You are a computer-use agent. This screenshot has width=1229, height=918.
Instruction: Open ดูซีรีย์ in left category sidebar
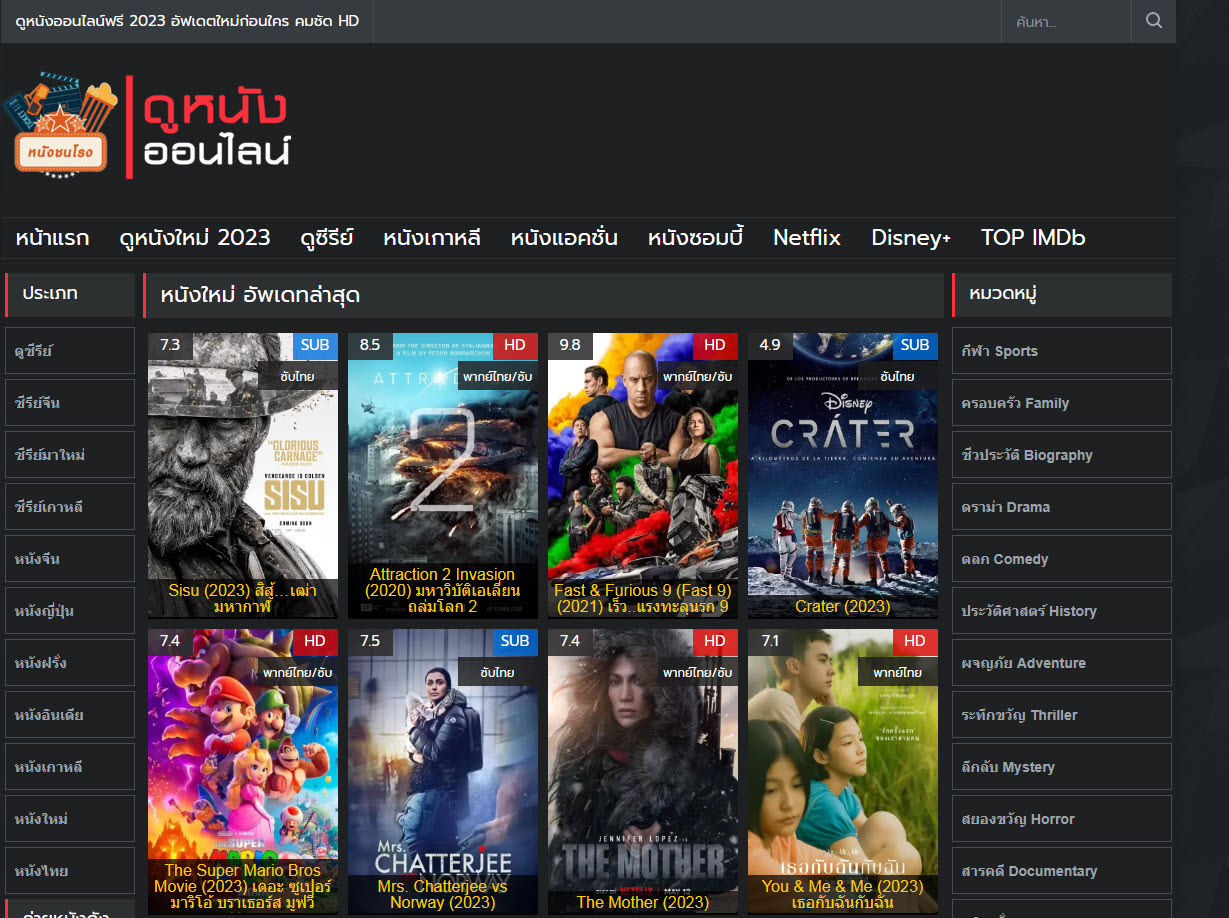[x=70, y=351]
